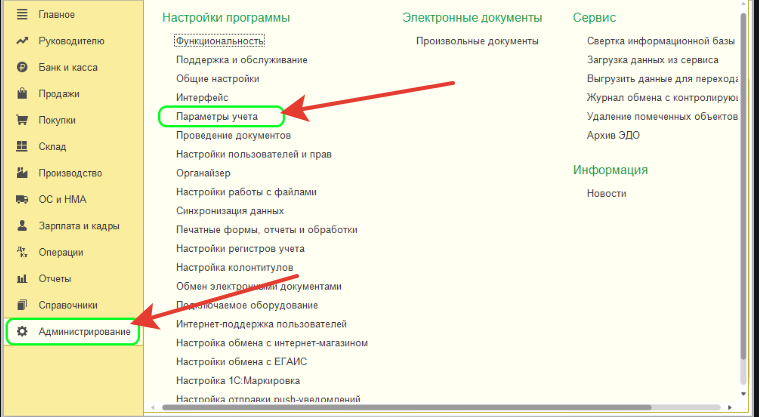Viewport: 759px width, 417px height.
Task: Open the Операции section
Action: coord(61,252)
